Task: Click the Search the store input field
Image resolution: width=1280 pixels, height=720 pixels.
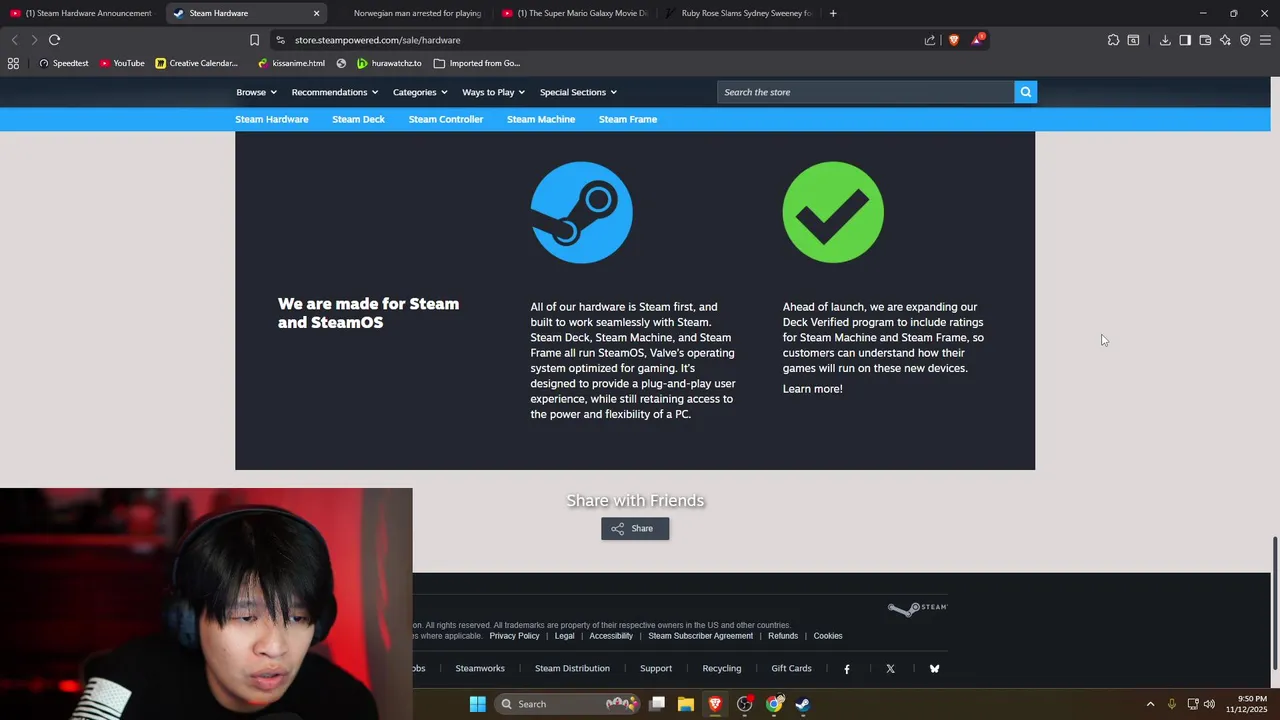Action: click(x=866, y=92)
